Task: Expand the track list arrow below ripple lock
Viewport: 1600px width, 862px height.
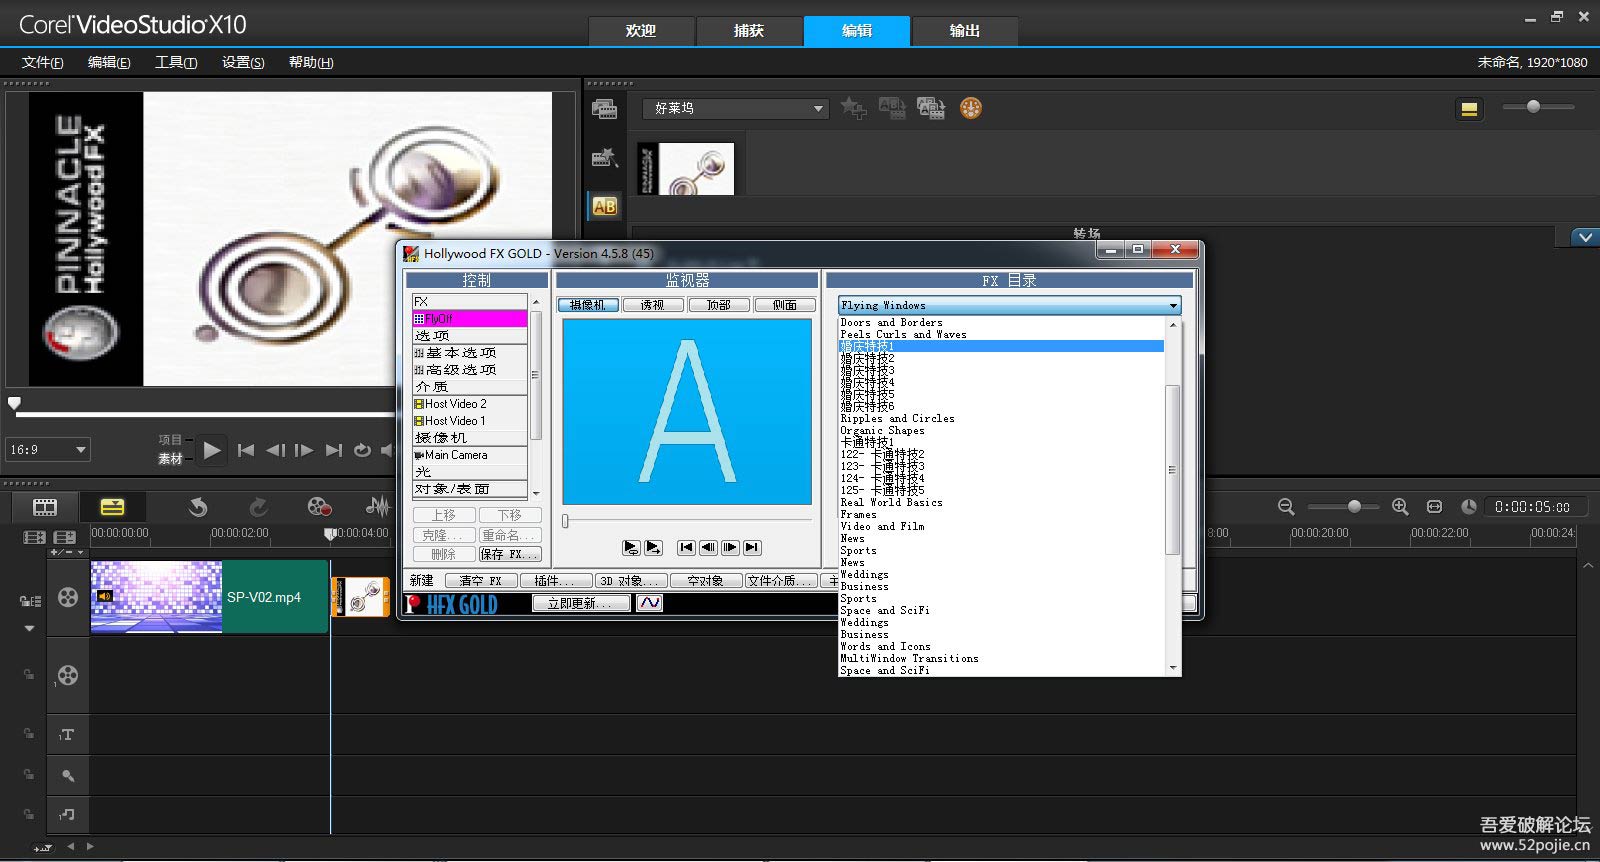Action: tap(29, 628)
